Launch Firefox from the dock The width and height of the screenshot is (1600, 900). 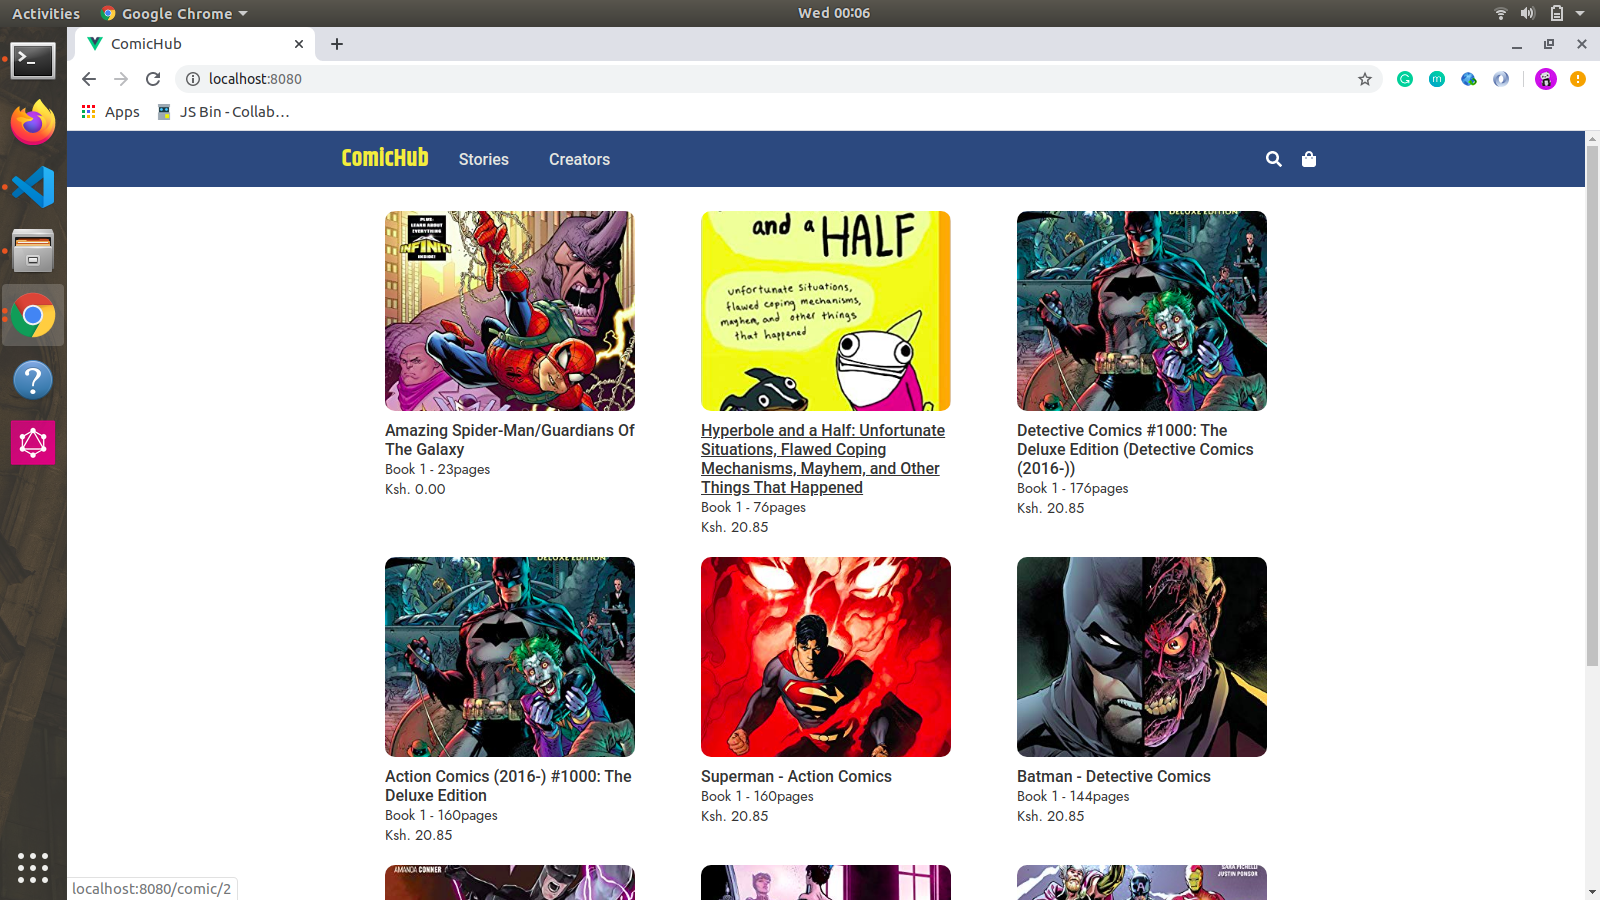[33, 123]
